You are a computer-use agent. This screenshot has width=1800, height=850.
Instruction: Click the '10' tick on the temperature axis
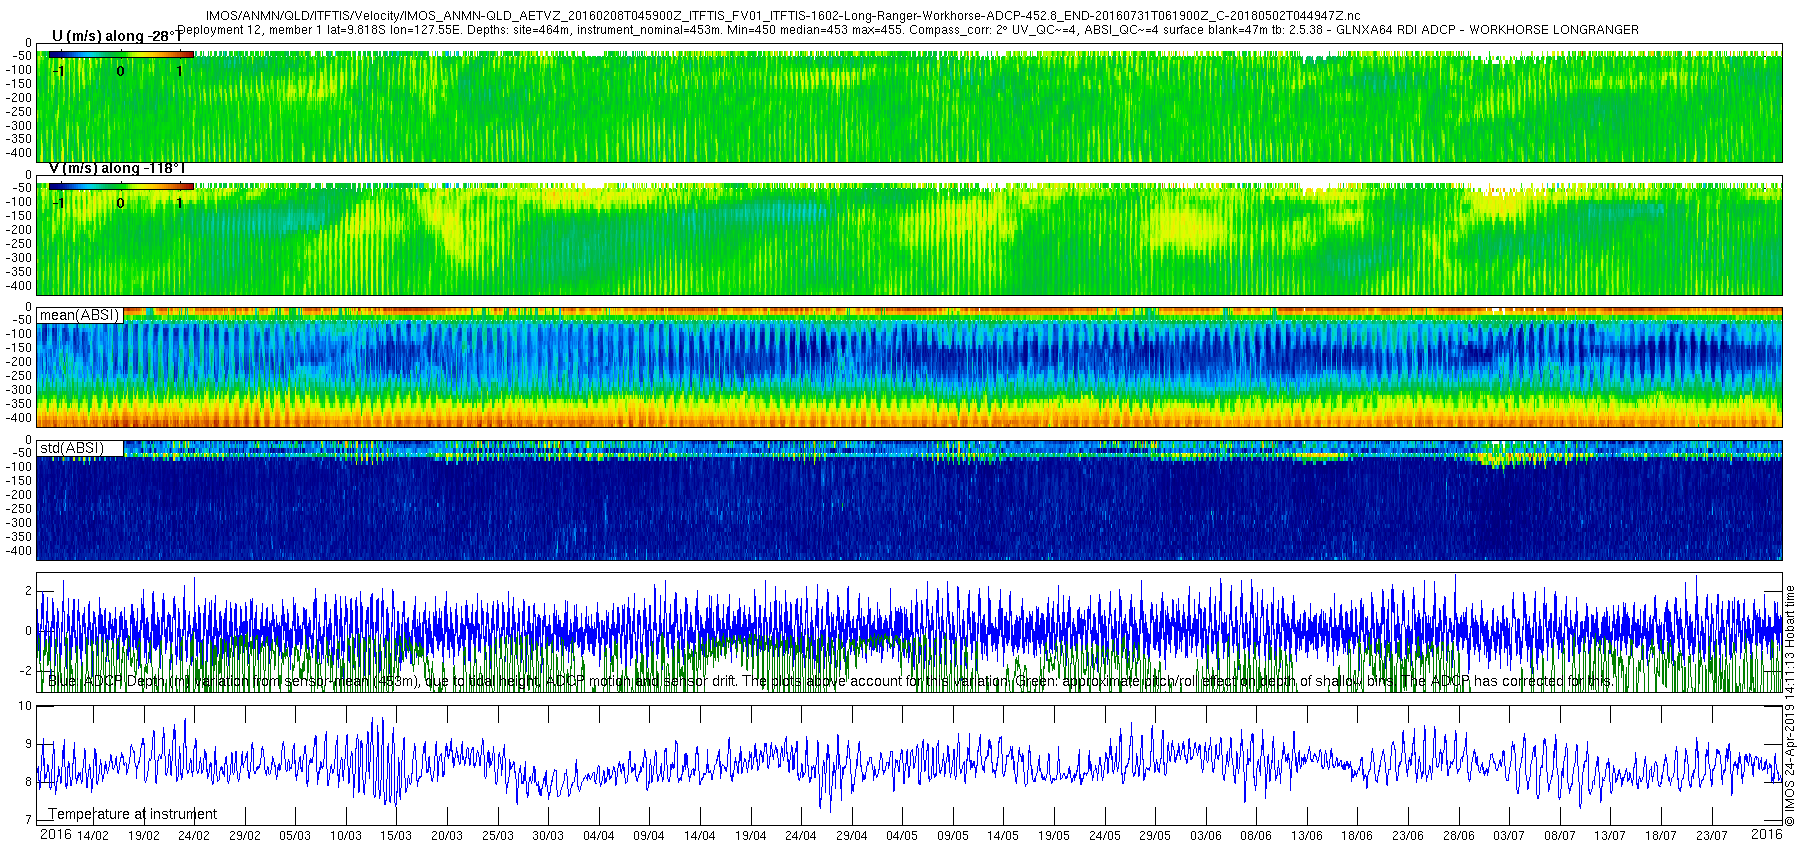(x=25, y=706)
